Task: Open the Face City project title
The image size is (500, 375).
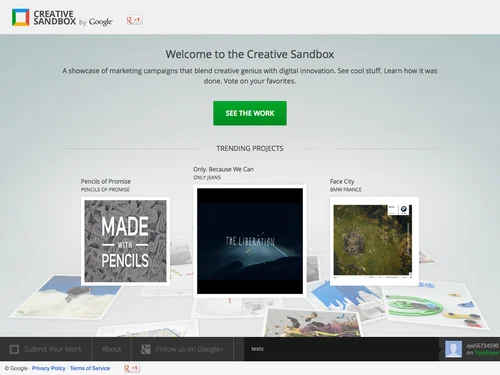Action: [x=342, y=181]
